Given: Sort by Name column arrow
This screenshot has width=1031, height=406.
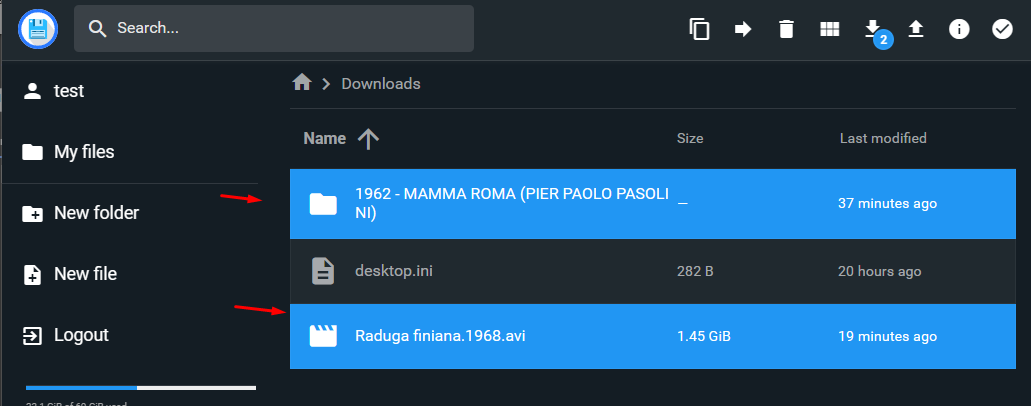Looking at the screenshot, I should pos(368,139).
